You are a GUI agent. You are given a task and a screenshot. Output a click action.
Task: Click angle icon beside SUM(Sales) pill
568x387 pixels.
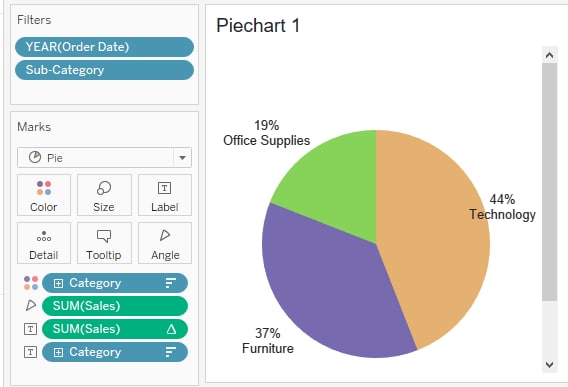point(31,305)
